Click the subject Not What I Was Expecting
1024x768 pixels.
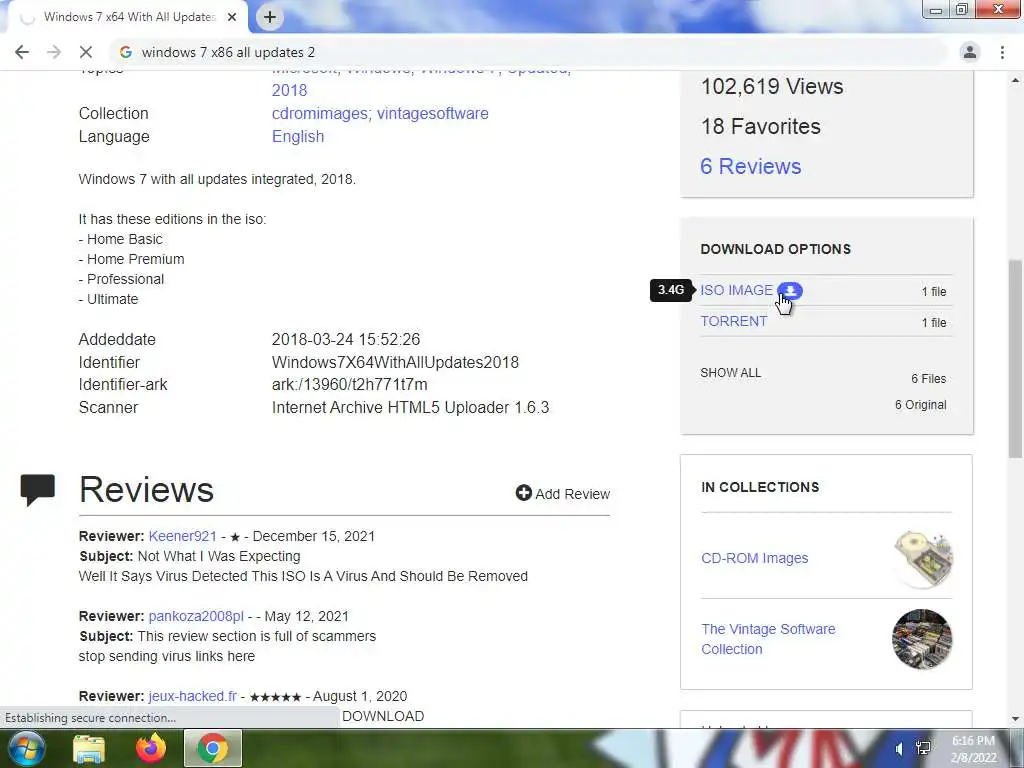point(219,556)
